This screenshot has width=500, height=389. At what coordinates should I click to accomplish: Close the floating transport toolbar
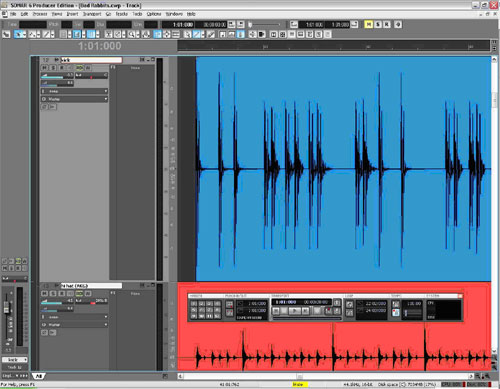coord(460,296)
